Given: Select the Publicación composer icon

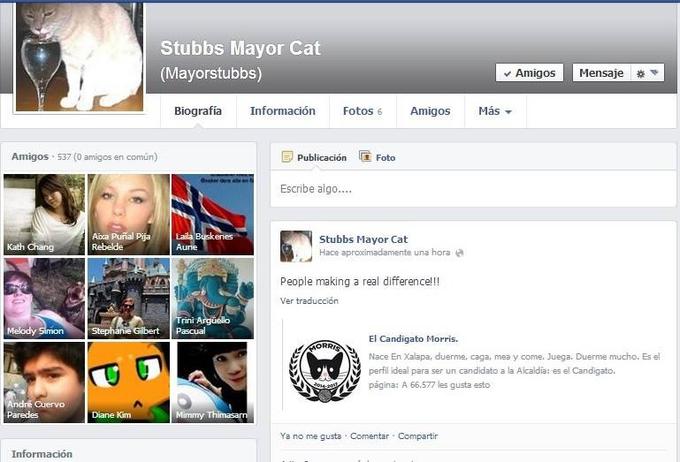Looking at the screenshot, I should click(x=287, y=157).
